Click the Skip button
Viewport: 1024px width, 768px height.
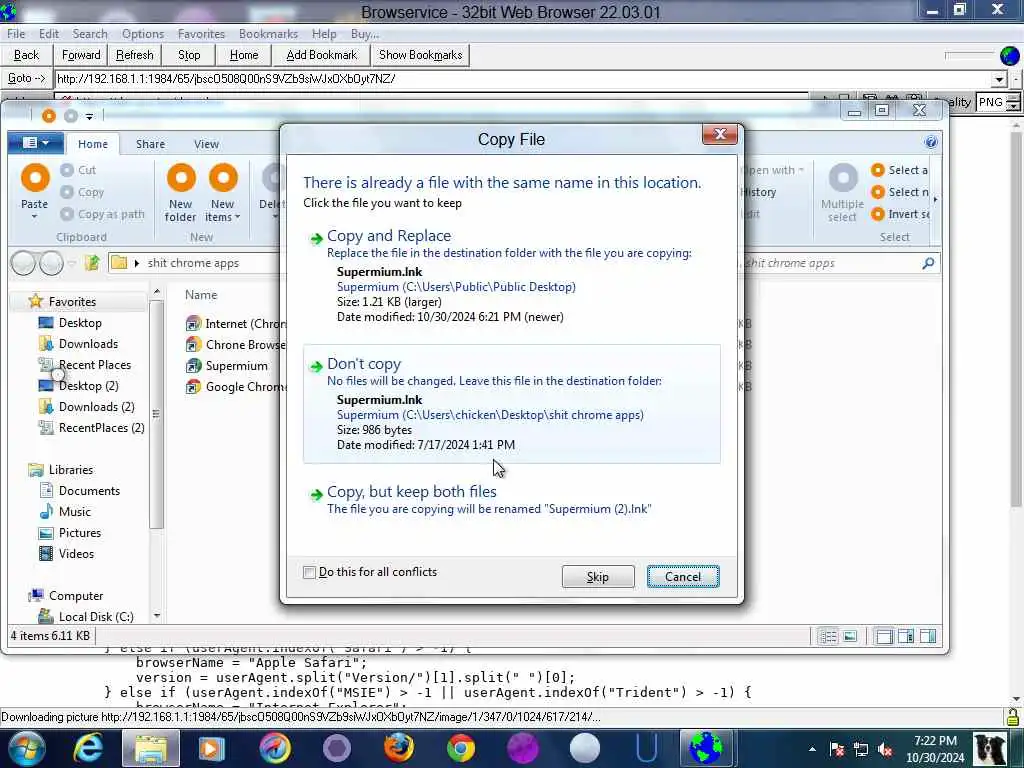tap(598, 577)
